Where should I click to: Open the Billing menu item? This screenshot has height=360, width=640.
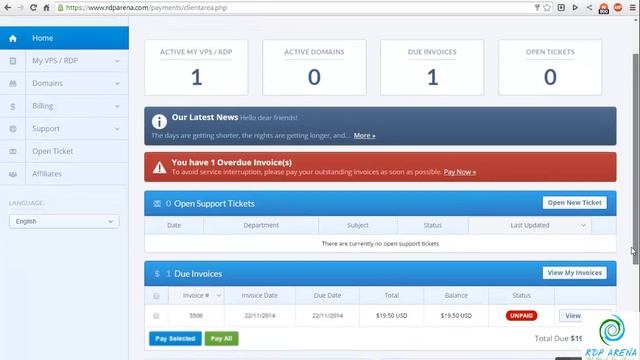[64, 106]
